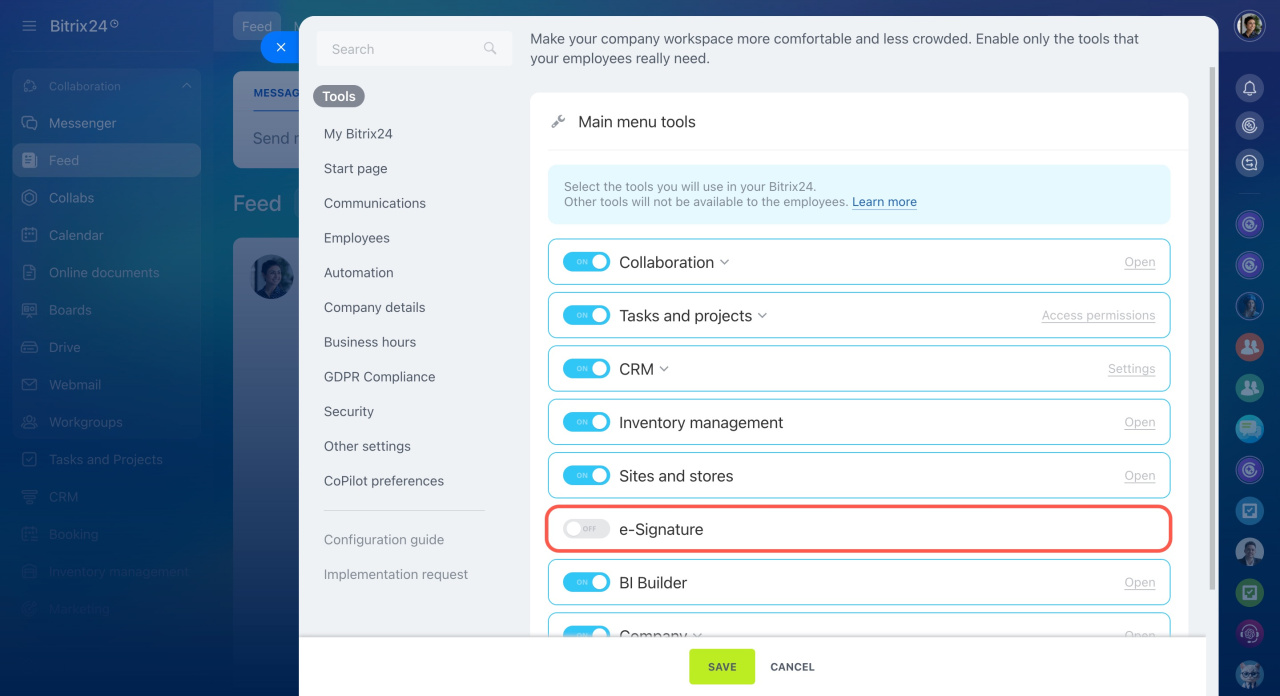
Task: Click the Collabs hexagon icon
Action: tap(30, 198)
